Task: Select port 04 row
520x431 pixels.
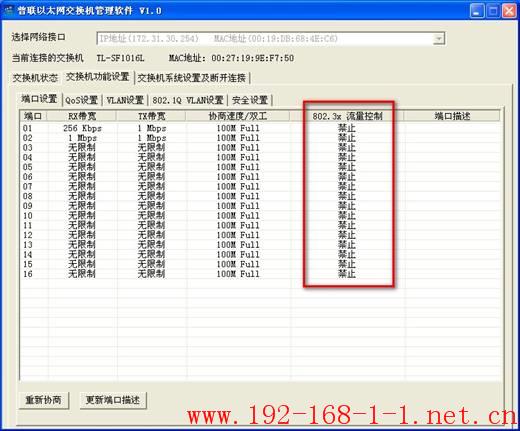Action: point(260,157)
